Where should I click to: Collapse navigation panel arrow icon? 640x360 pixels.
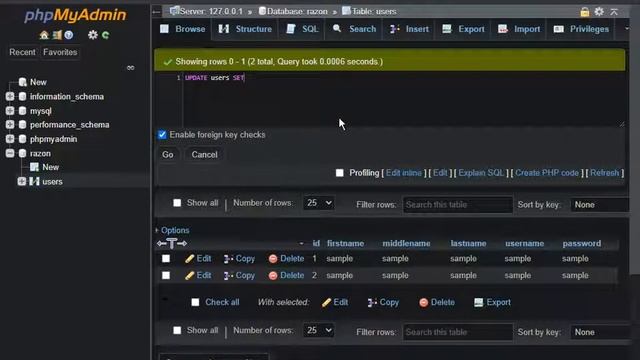tap(157, 12)
